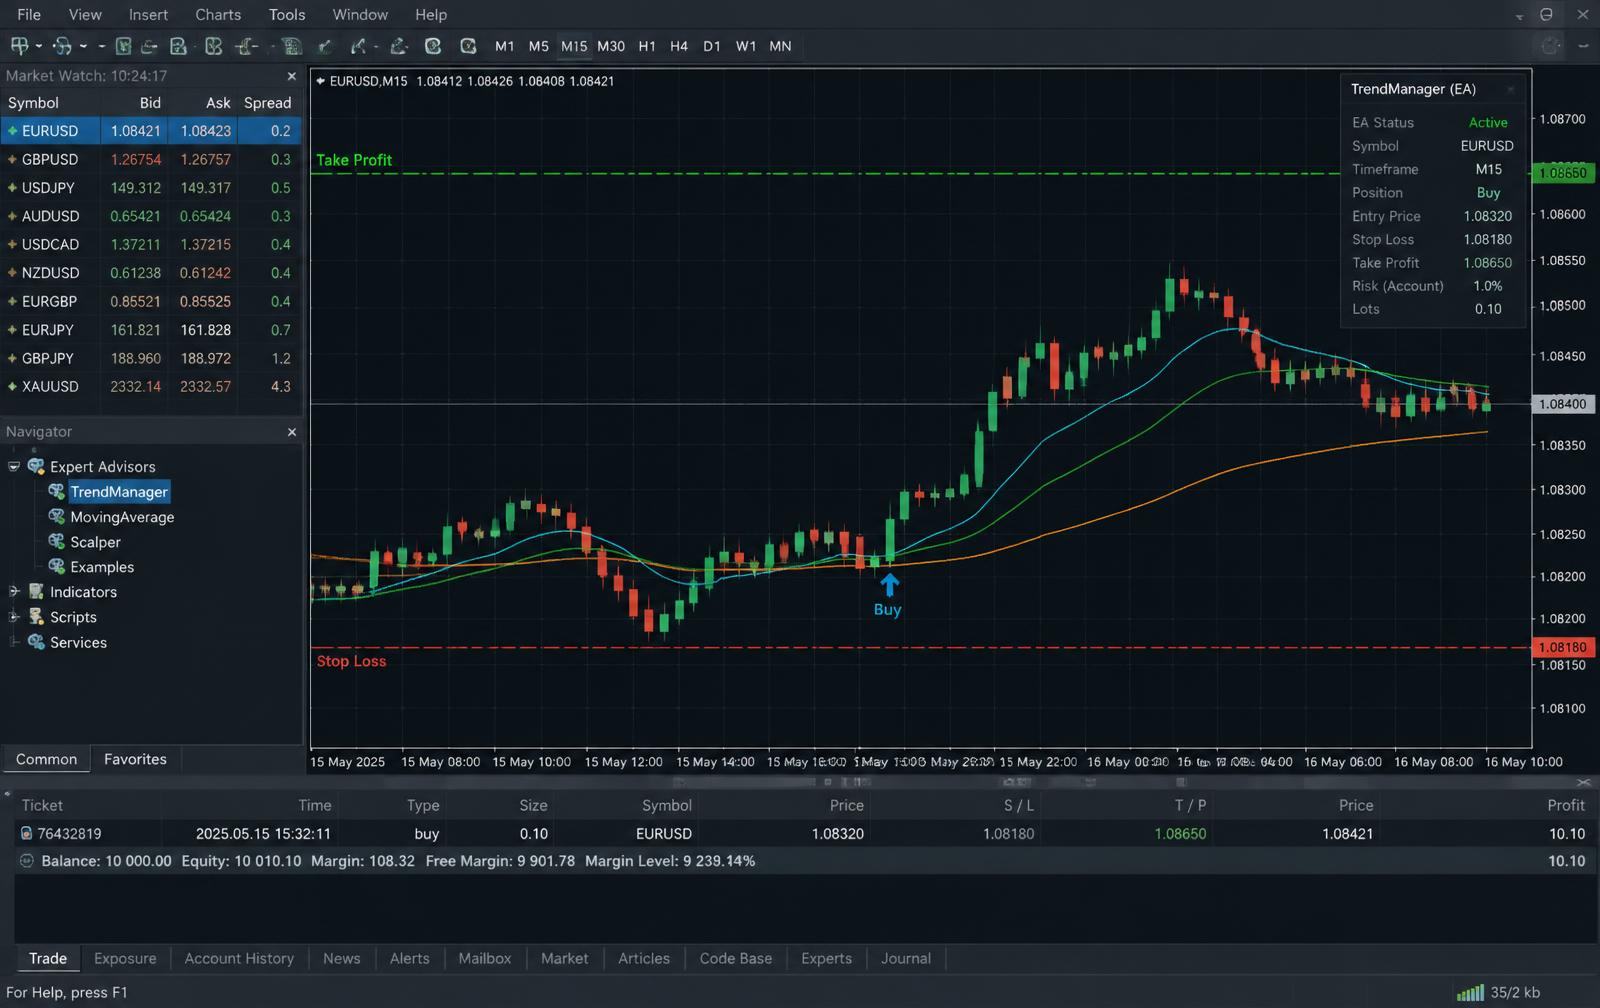Click the MovingAverage expert advisor icon
Image resolution: width=1600 pixels, height=1008 pixels.
point(57,516)
